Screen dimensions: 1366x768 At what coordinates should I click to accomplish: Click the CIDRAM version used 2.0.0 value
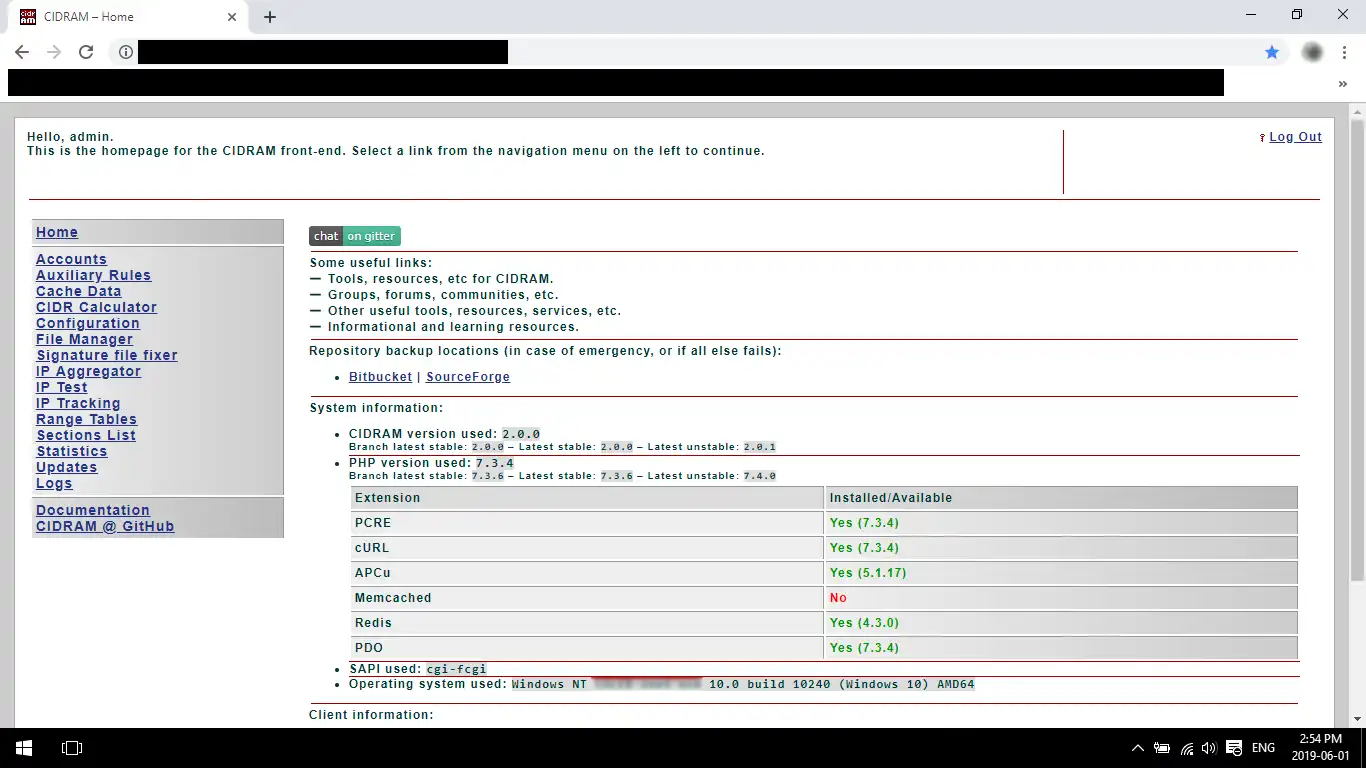click(x=521, y=434)
